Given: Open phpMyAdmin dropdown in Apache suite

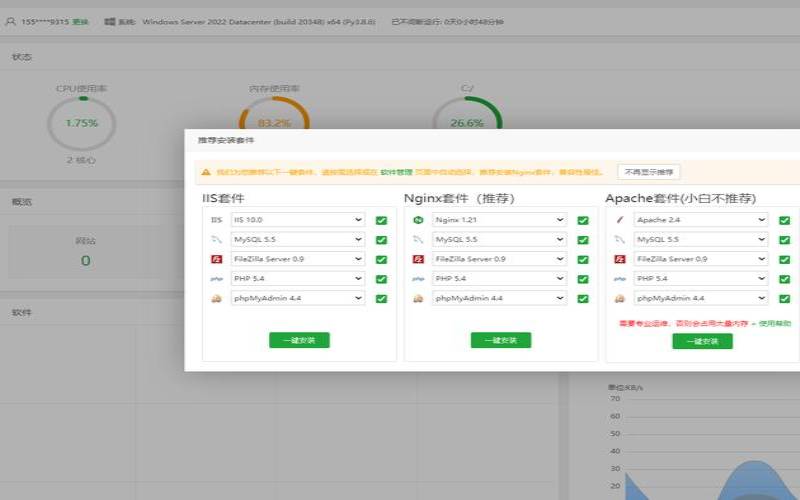Looking at the screenshot, I should [x=701, y=298].
